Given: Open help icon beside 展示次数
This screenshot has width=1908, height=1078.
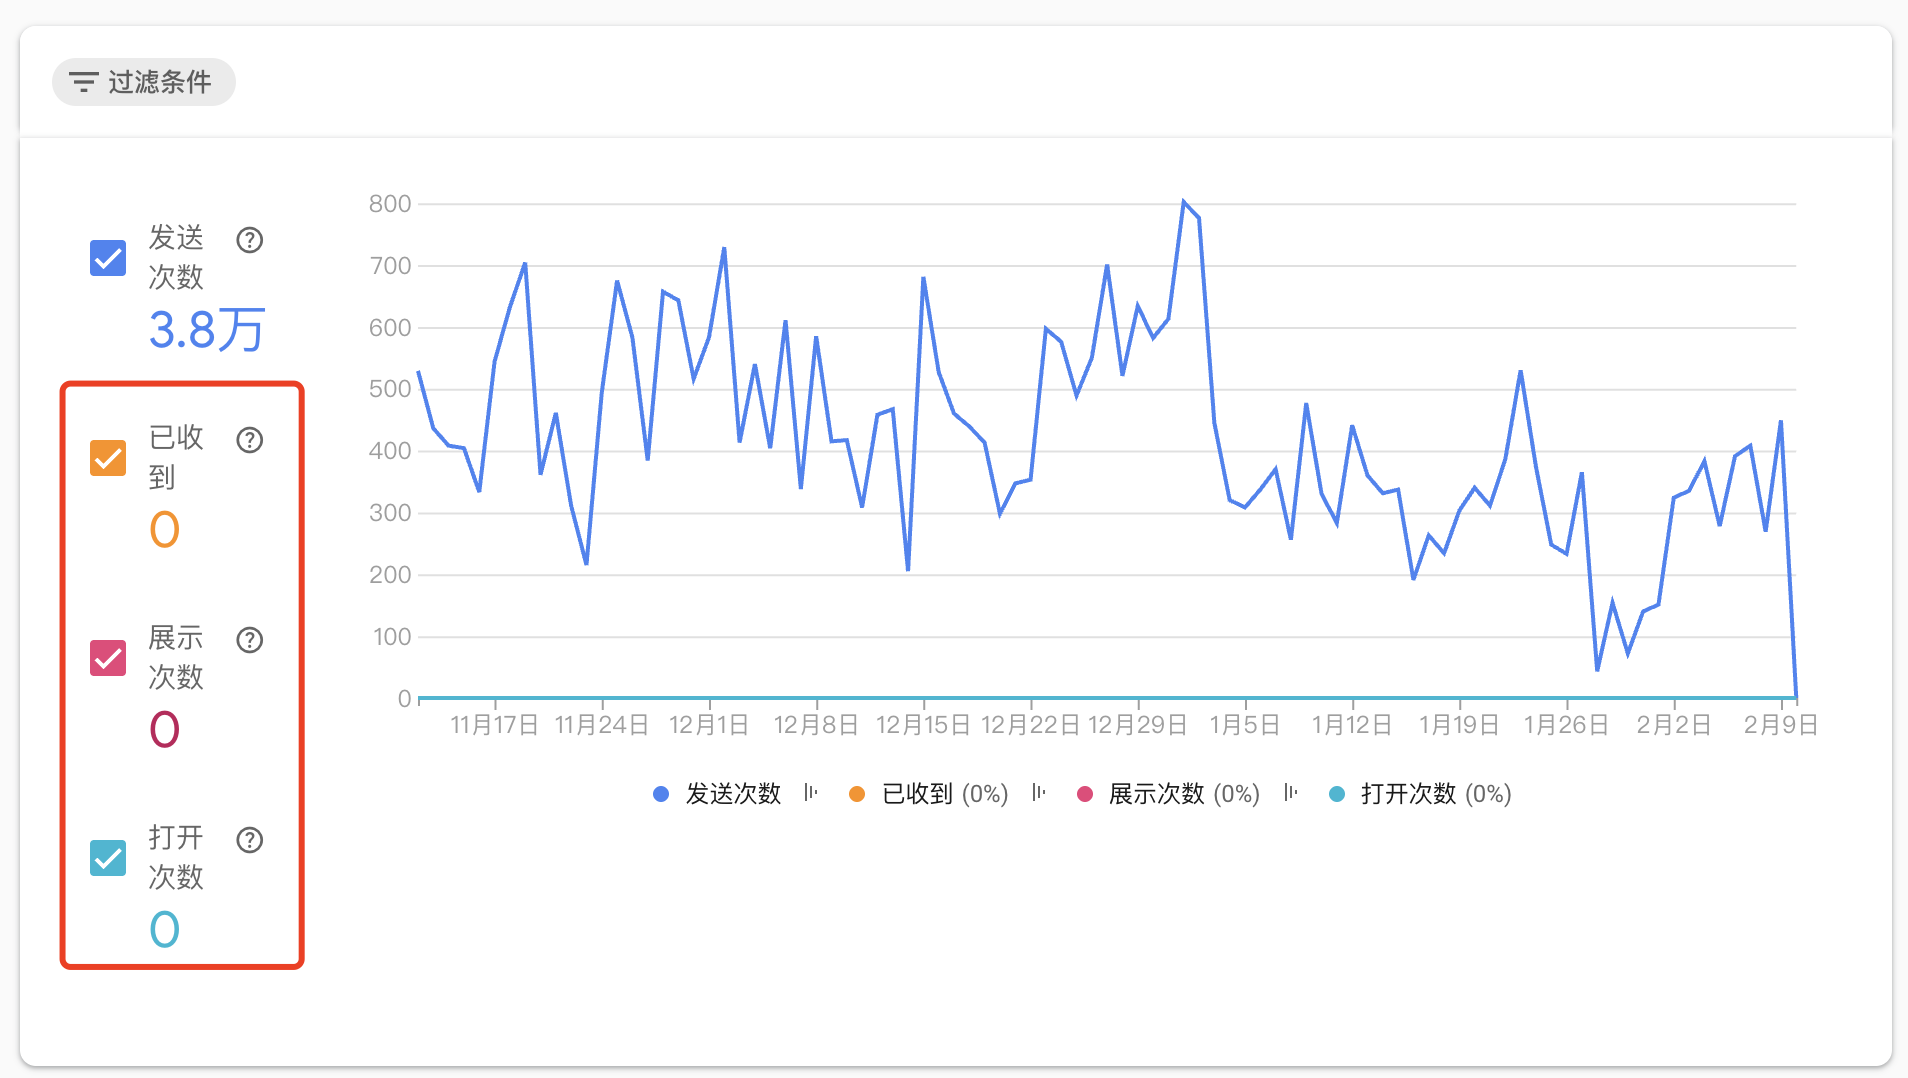Looking at the screenshot, I should [x=250, y=640].
